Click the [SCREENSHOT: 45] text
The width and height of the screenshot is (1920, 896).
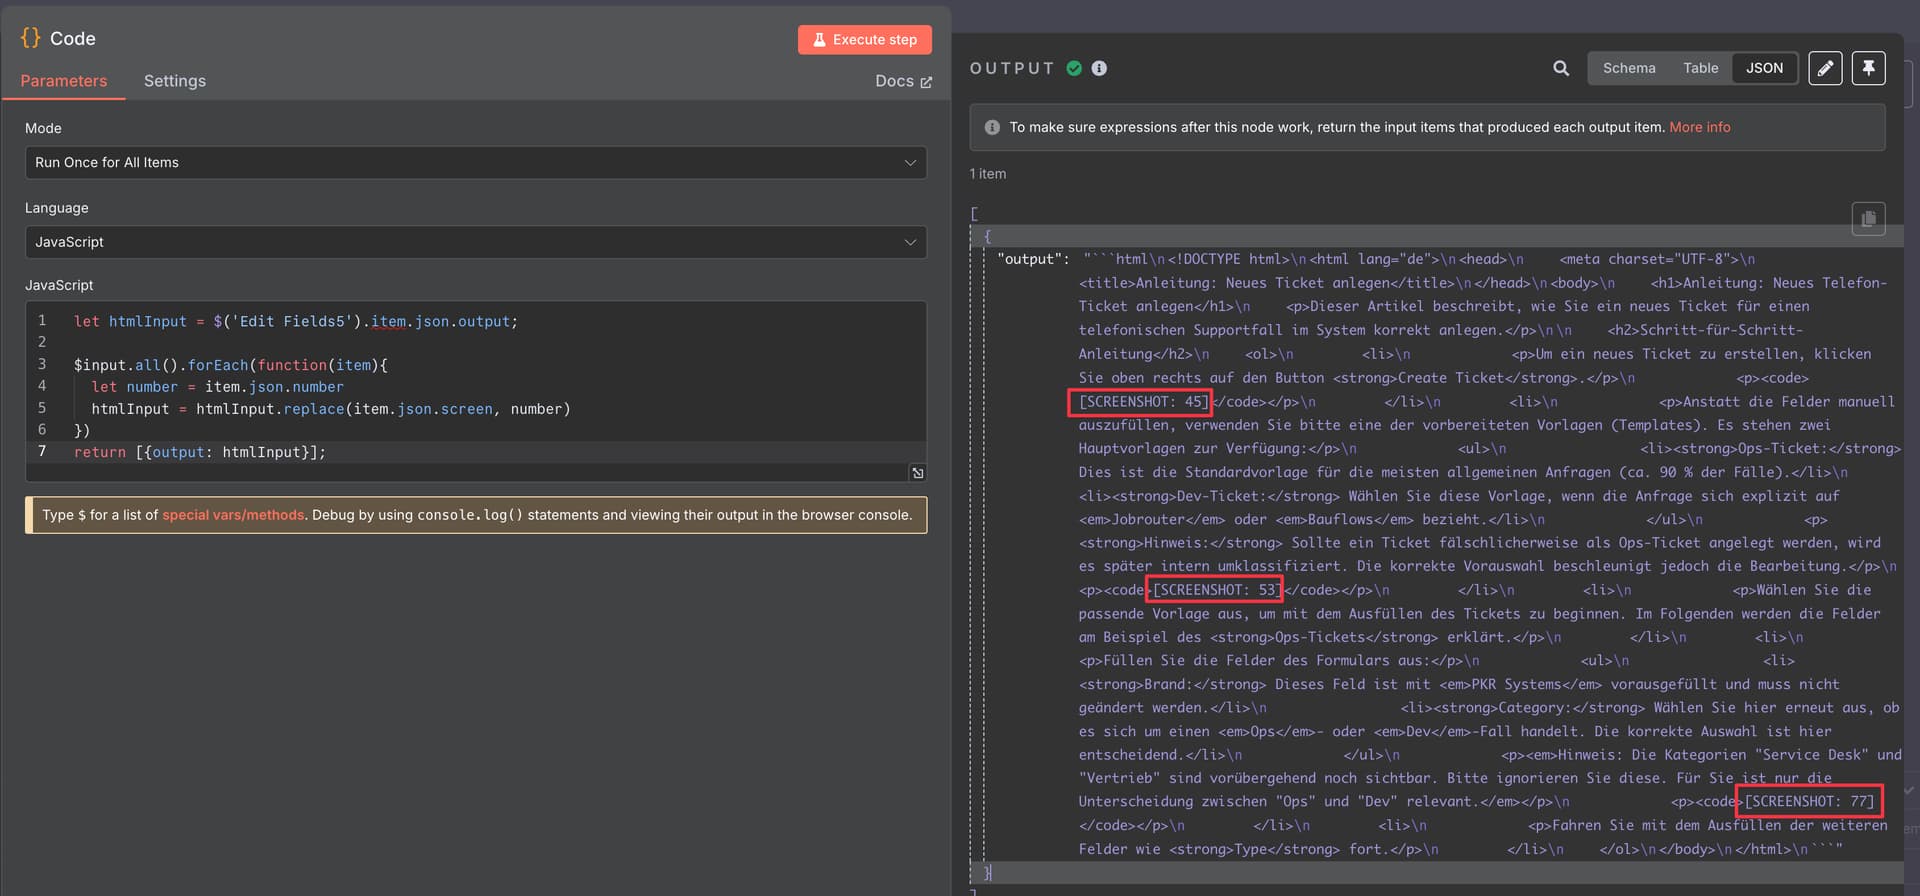tap(1143, 402)
